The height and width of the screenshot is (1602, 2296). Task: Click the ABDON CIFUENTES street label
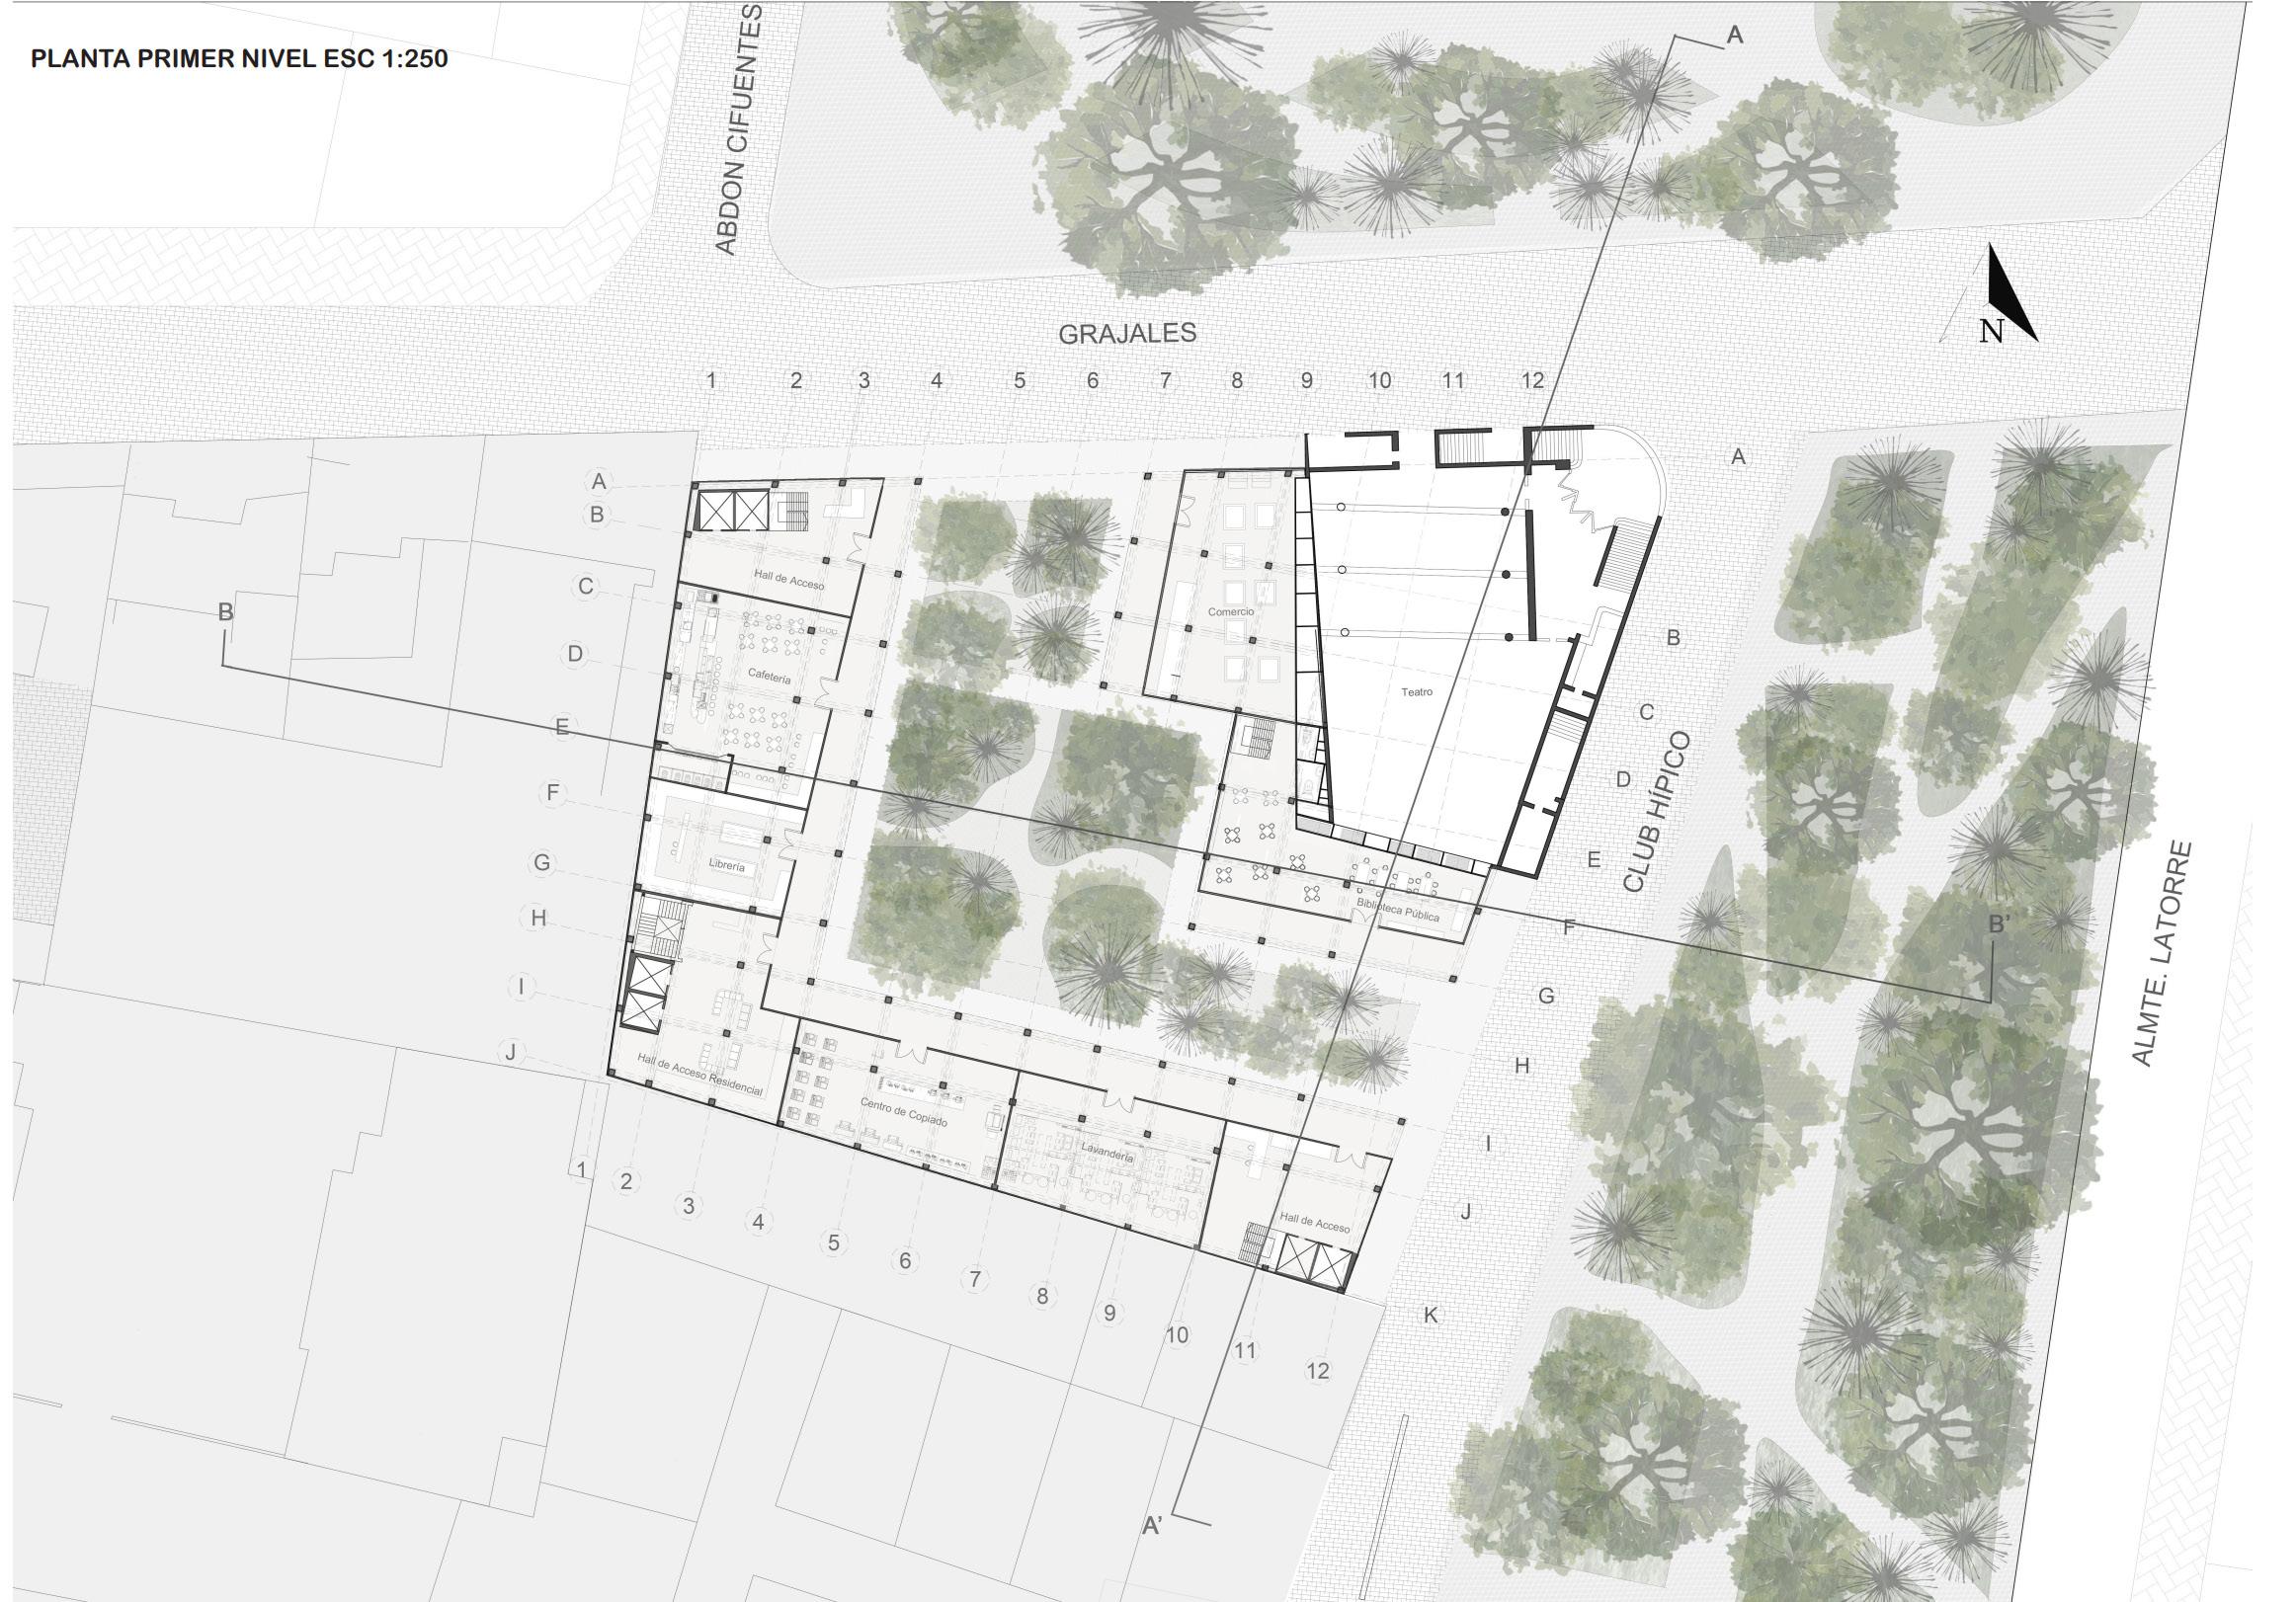[738, 130]
